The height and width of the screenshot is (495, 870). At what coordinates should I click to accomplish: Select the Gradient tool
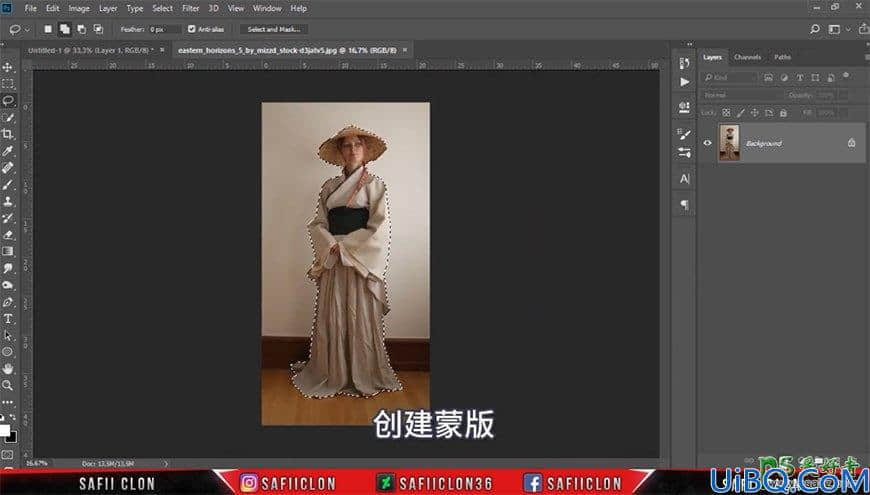[8, 251]
